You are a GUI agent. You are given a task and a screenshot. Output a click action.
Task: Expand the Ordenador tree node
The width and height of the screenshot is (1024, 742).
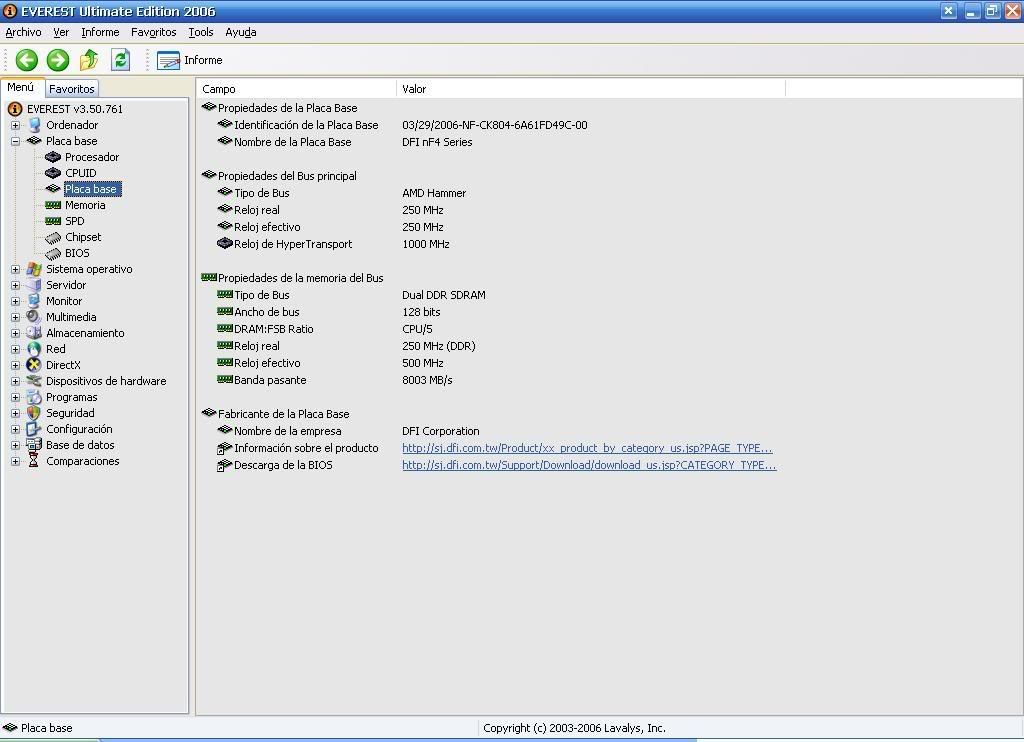(x=15, y=125)
